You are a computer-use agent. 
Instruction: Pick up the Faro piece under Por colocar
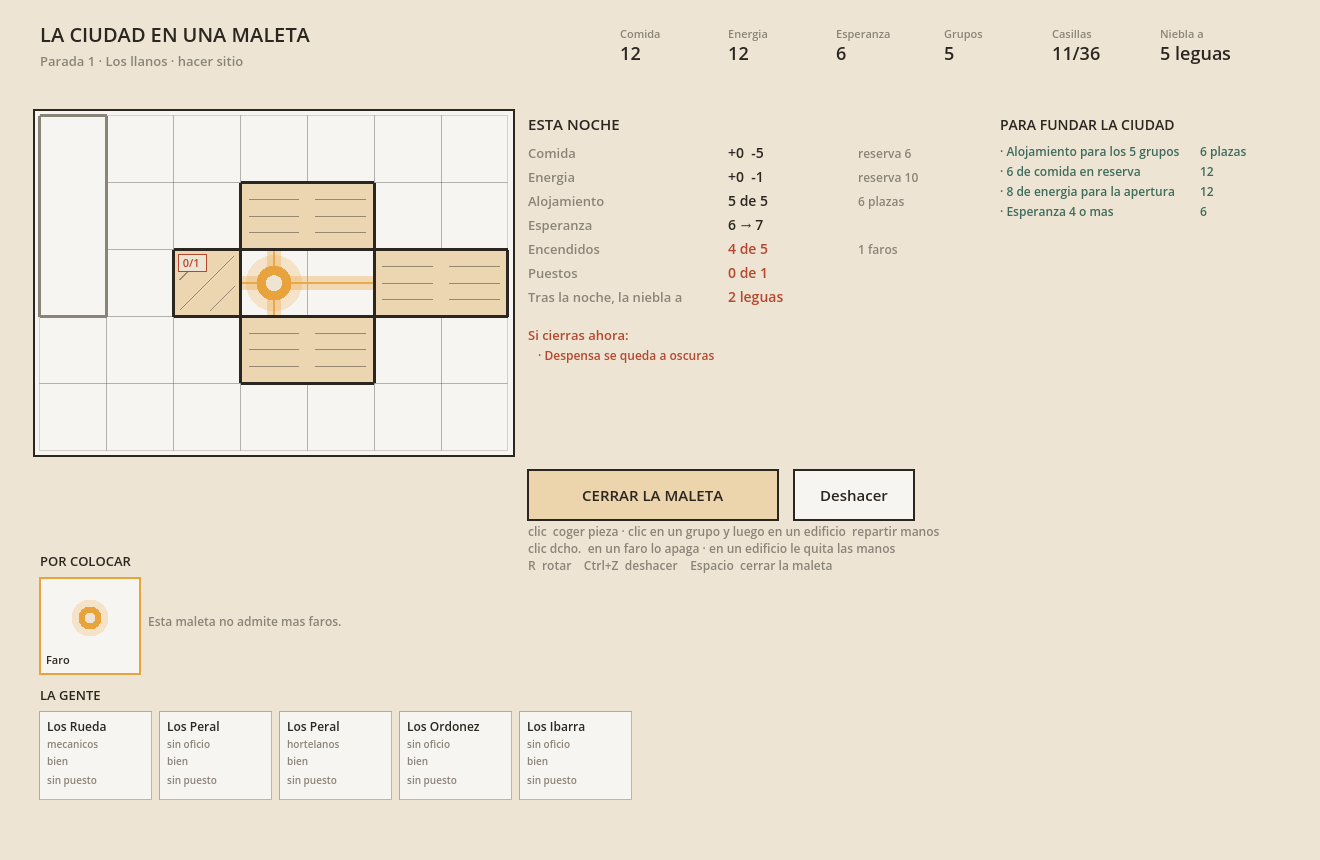pyautogui.click(x=90, y=626)
